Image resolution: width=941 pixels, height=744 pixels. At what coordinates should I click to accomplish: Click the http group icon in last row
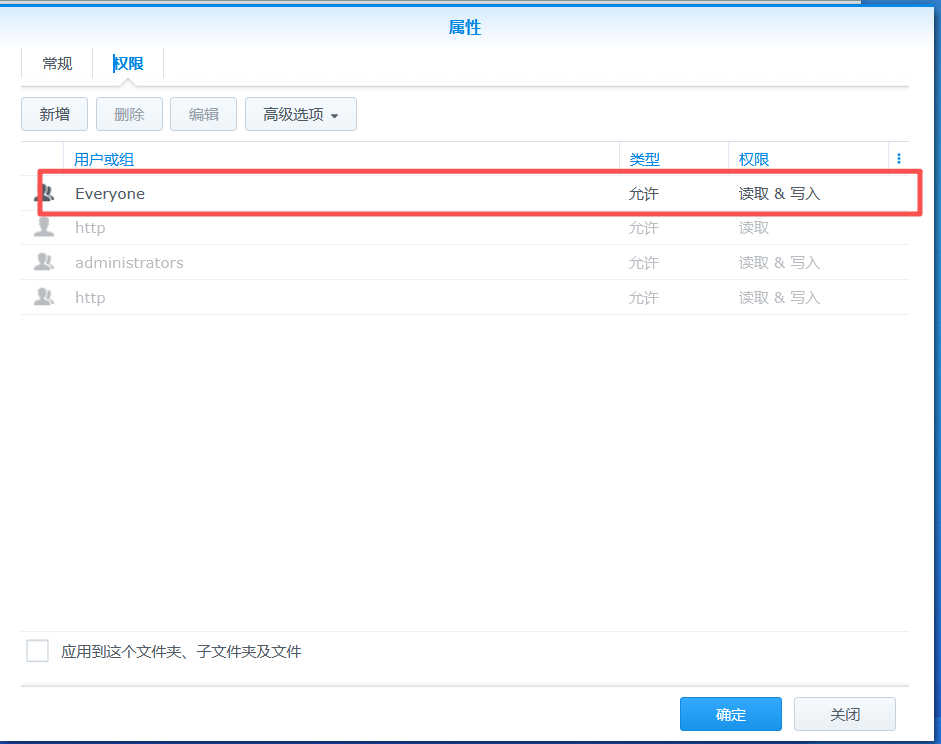coord(44,296)
